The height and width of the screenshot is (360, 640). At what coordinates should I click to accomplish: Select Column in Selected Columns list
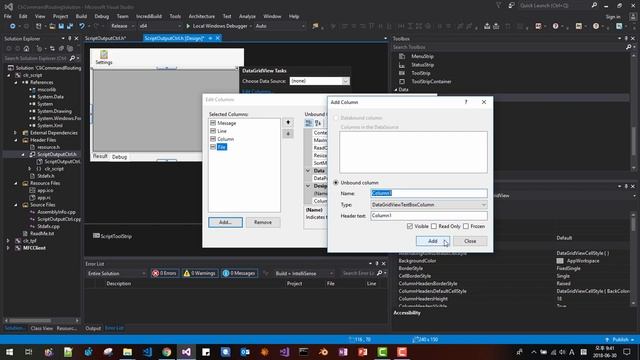coord(225,139)
